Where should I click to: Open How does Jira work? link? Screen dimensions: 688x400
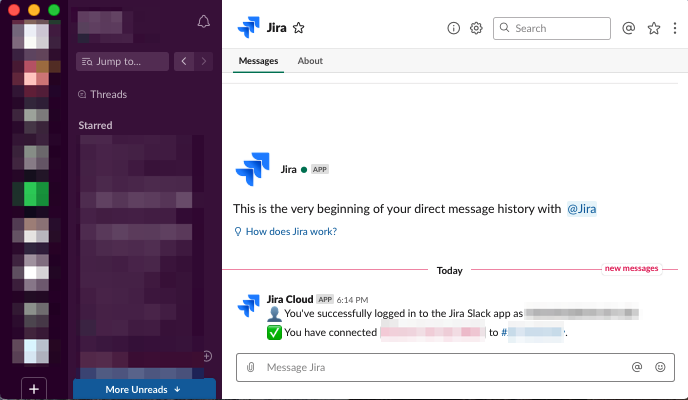click(286, 232)
